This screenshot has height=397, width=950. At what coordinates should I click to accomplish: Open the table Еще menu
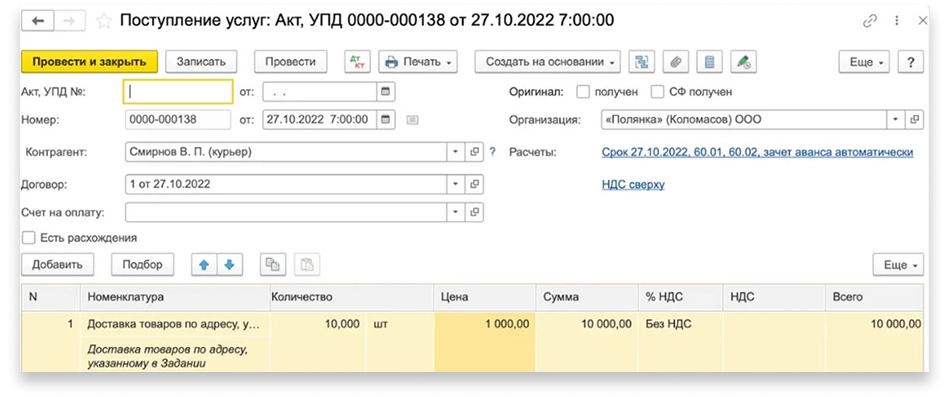(x=899, y=265)
